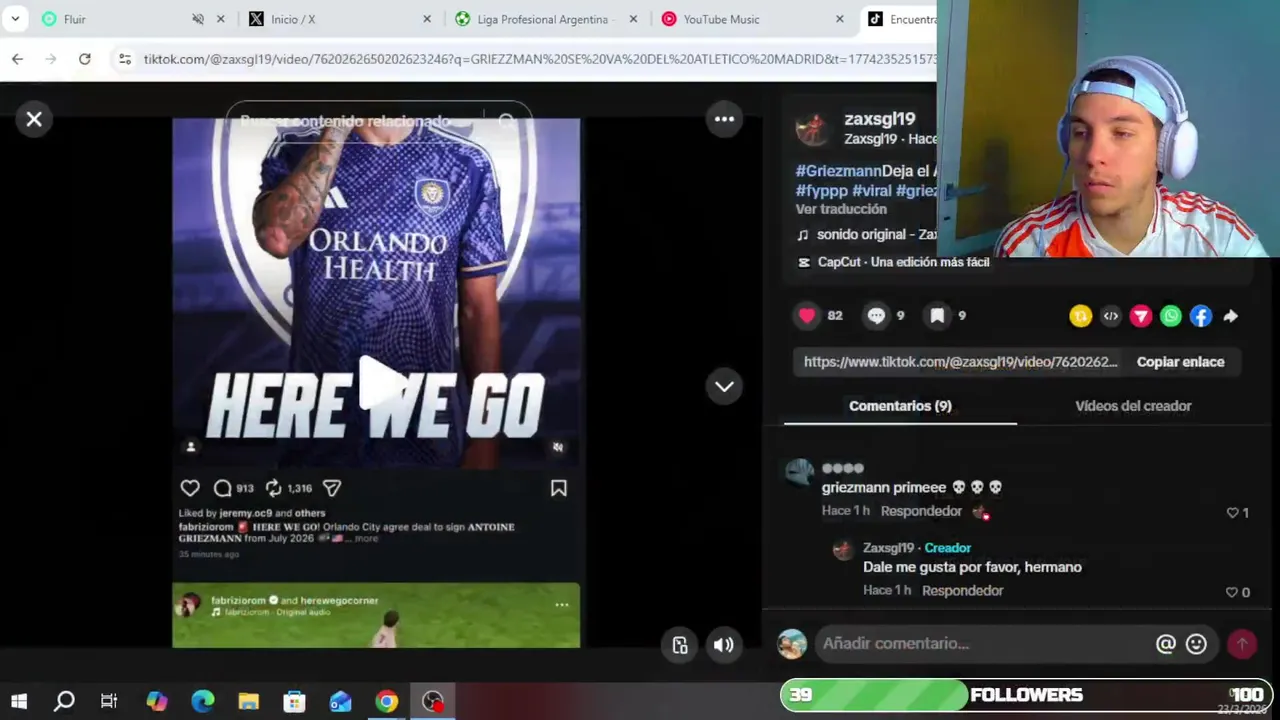Open CapCut 'Una edición más fácil' link
The width and height of the screenshot is (1280, 720).
893,262
